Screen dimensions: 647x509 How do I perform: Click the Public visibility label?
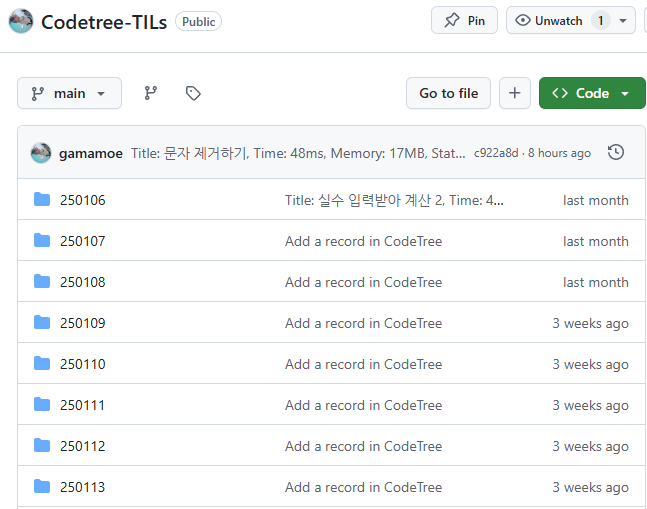point(198,21)
